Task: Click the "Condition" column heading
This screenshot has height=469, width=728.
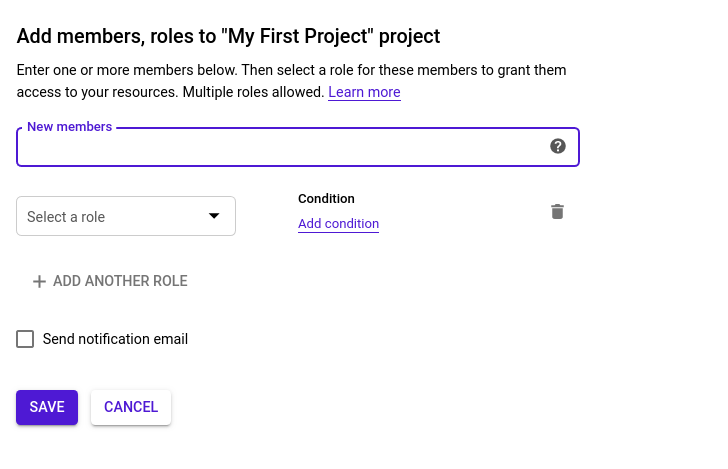Action: click(326, 199)
